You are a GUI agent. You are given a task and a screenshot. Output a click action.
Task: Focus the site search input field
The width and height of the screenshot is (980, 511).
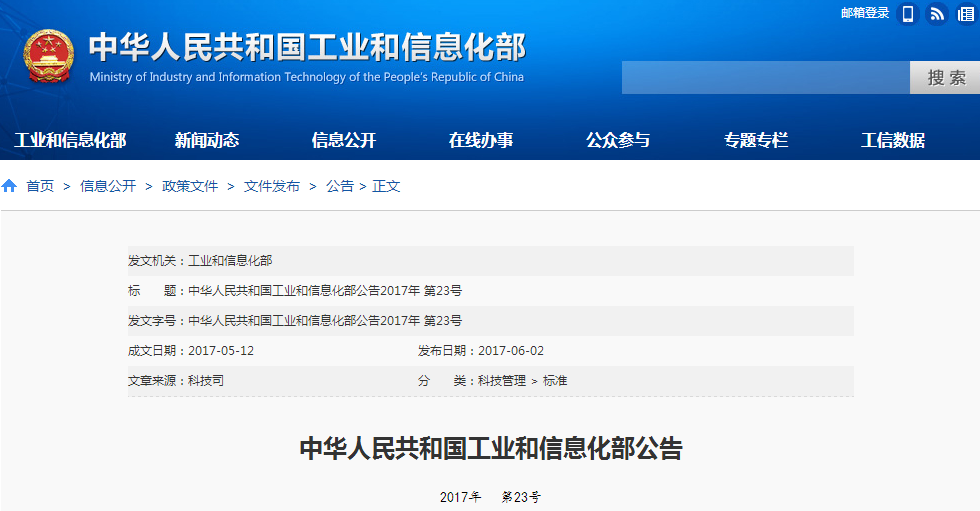click(x=766, y=77)
